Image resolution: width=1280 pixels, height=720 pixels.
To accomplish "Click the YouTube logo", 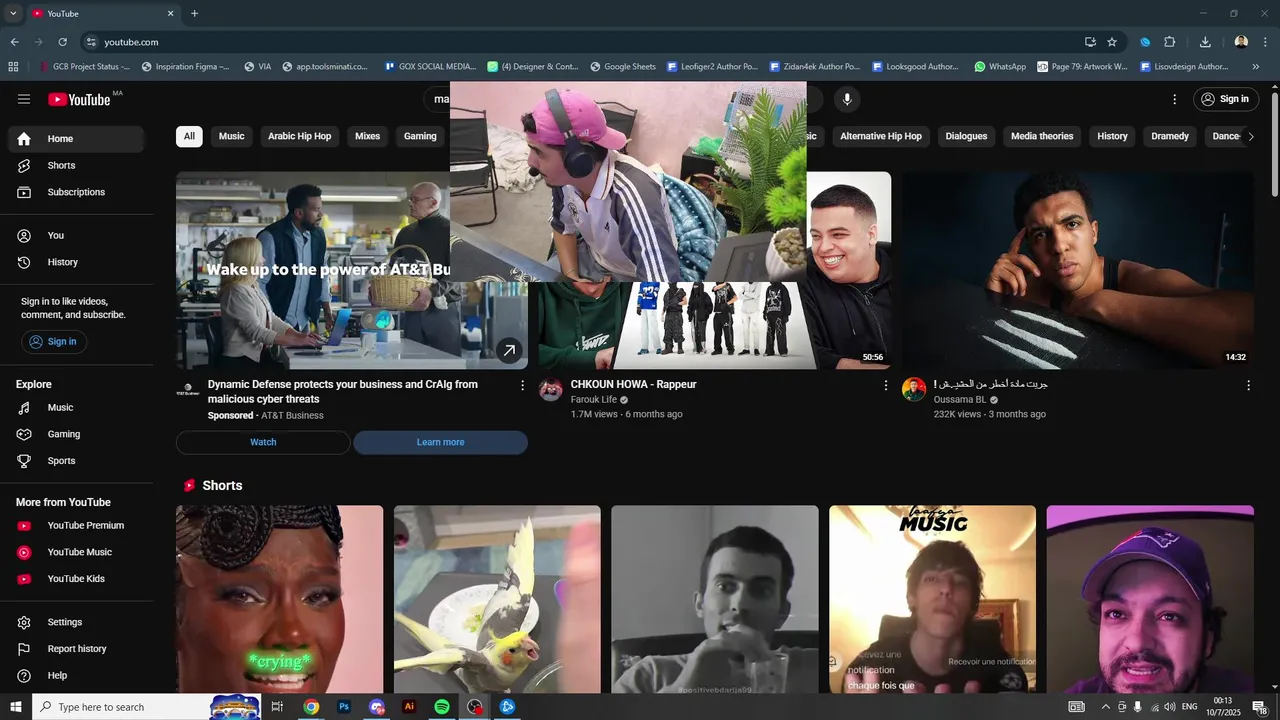I will [x=79, y=99].
